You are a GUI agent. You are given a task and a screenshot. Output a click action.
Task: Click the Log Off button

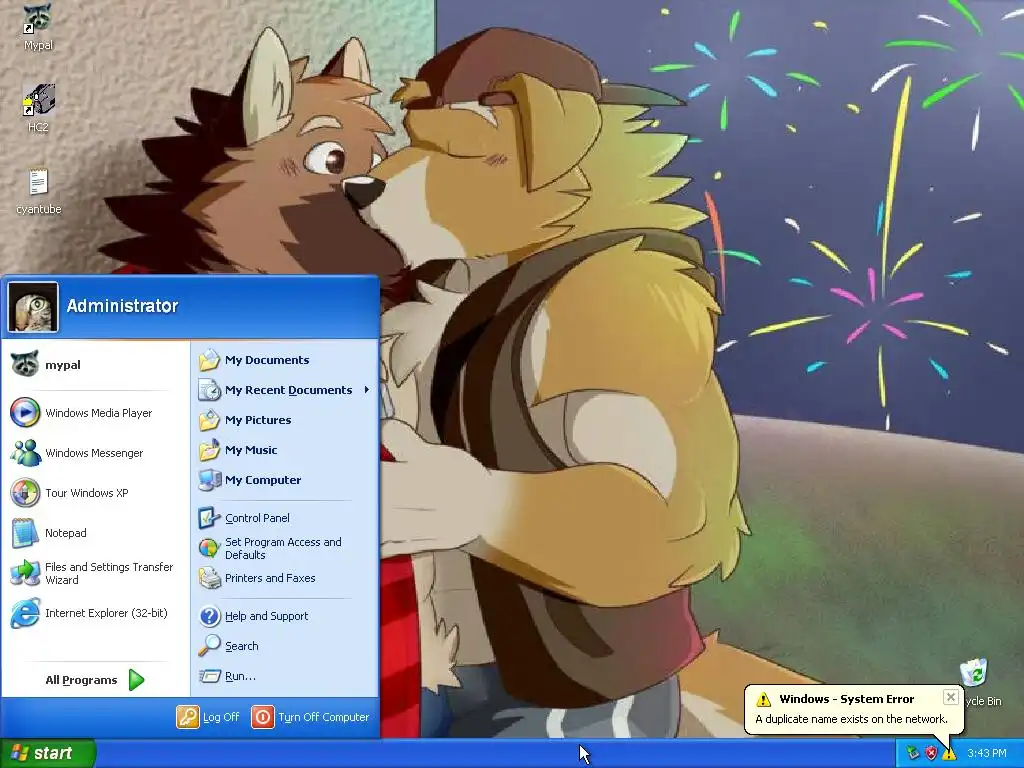[208, 717]
